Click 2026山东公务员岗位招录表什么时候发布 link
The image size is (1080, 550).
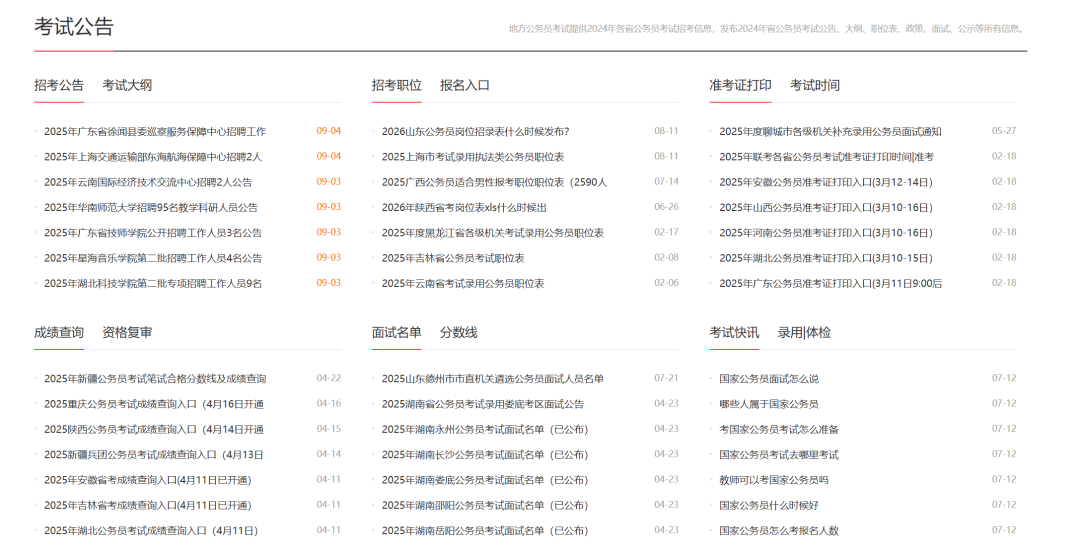(x=475, y=132)
